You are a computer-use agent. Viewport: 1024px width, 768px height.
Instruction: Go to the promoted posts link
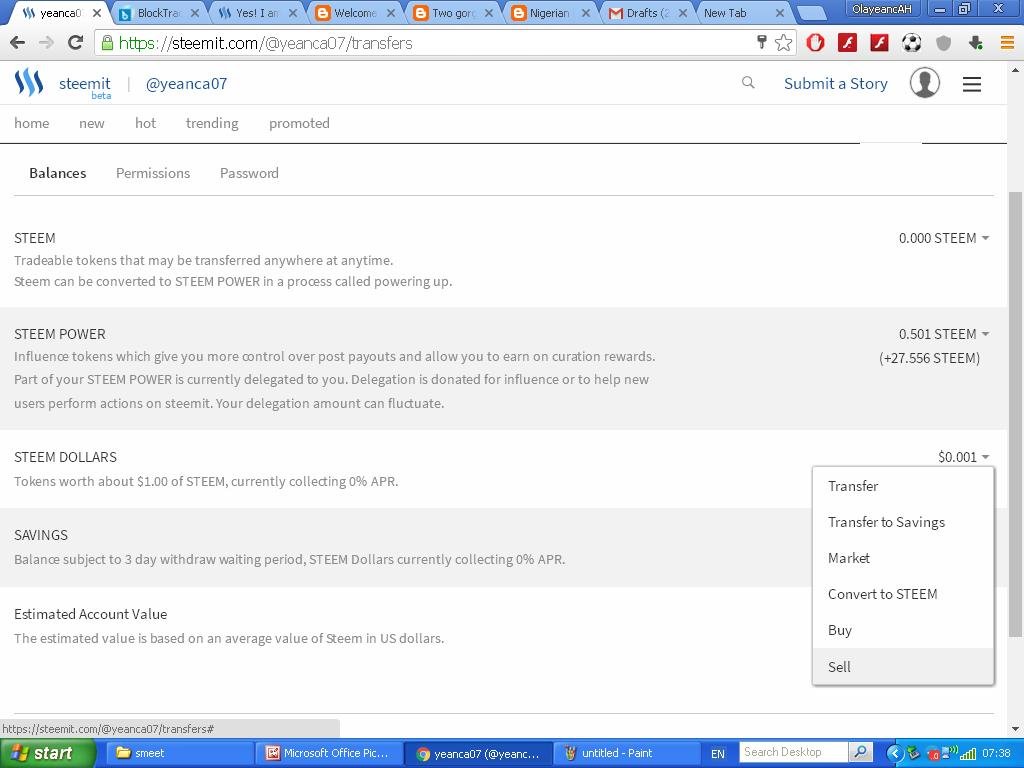tap(299, 123)
